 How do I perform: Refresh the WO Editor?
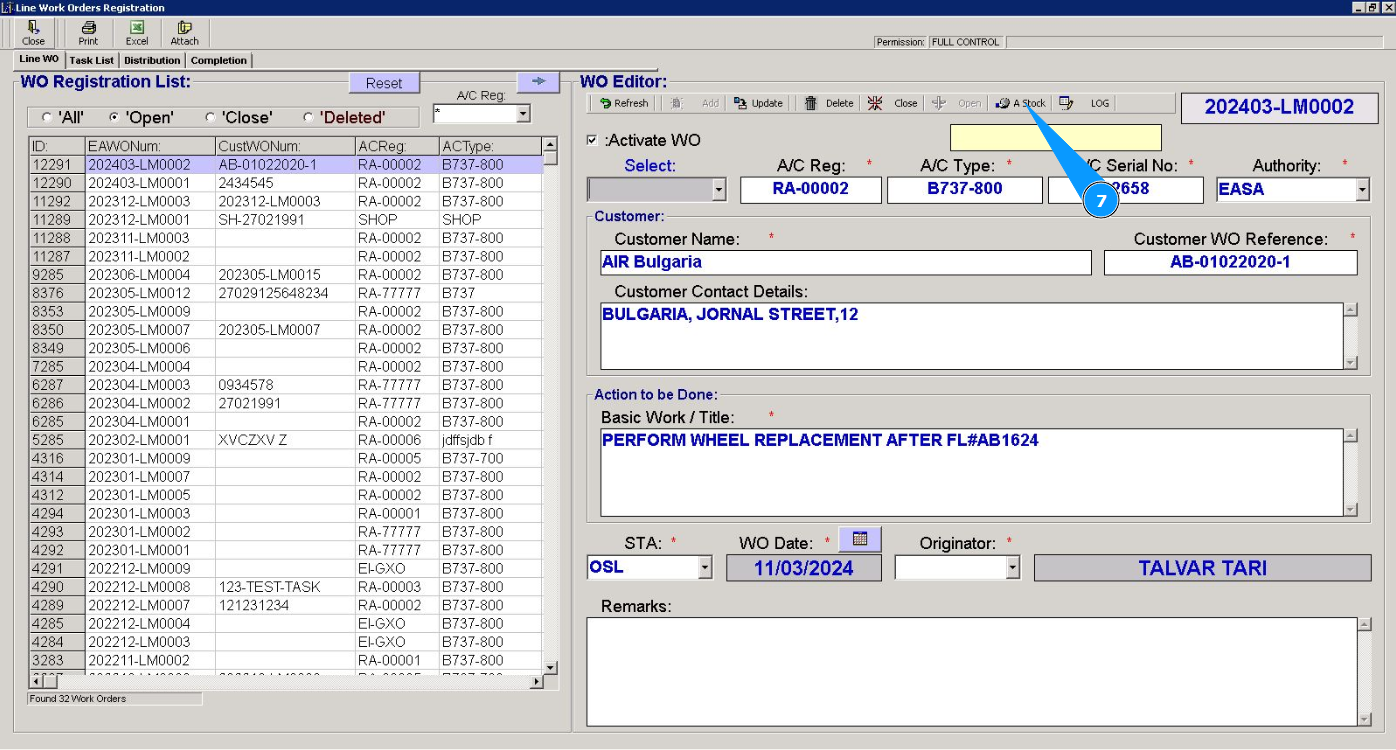click(623, 103)
